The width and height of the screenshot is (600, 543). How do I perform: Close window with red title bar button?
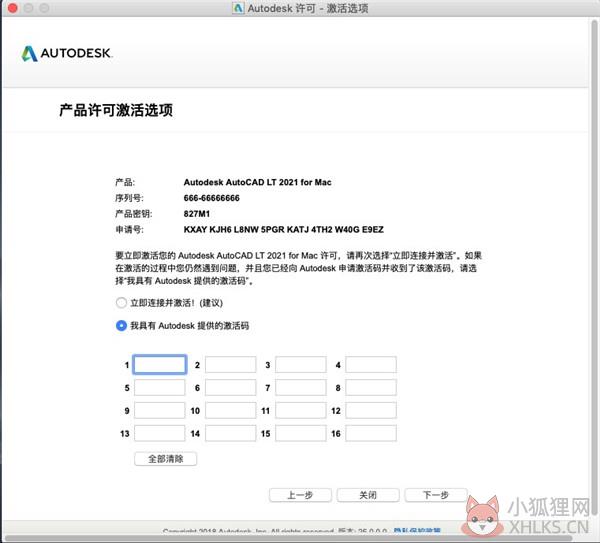click(x=13, y=8)
